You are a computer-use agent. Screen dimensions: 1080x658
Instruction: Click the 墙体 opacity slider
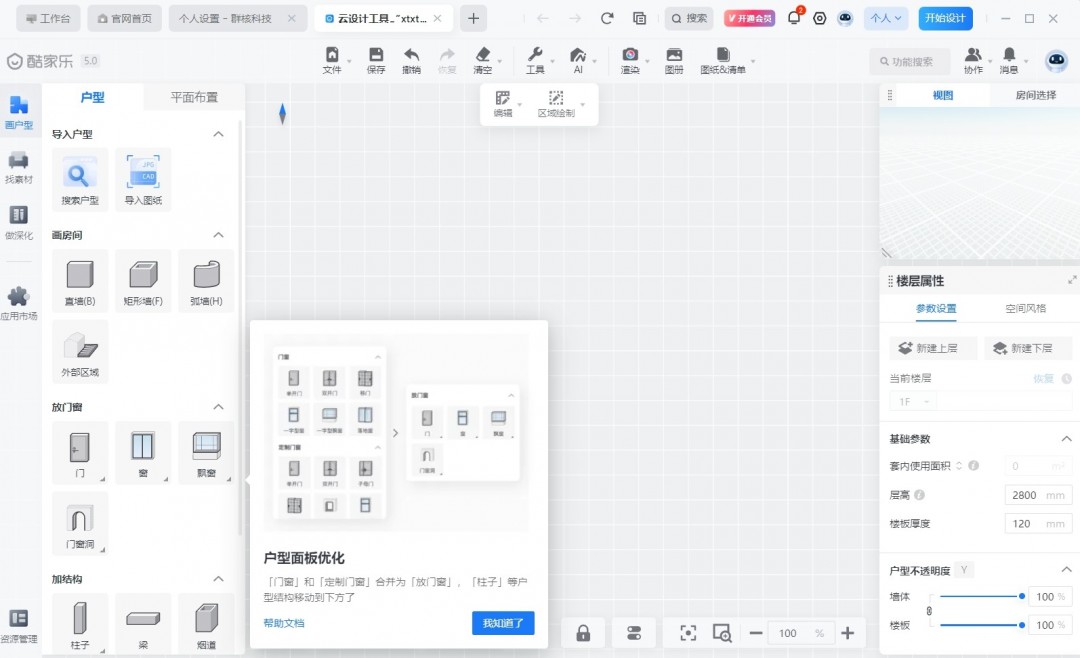pyautogui.click(x=981, y=596)
